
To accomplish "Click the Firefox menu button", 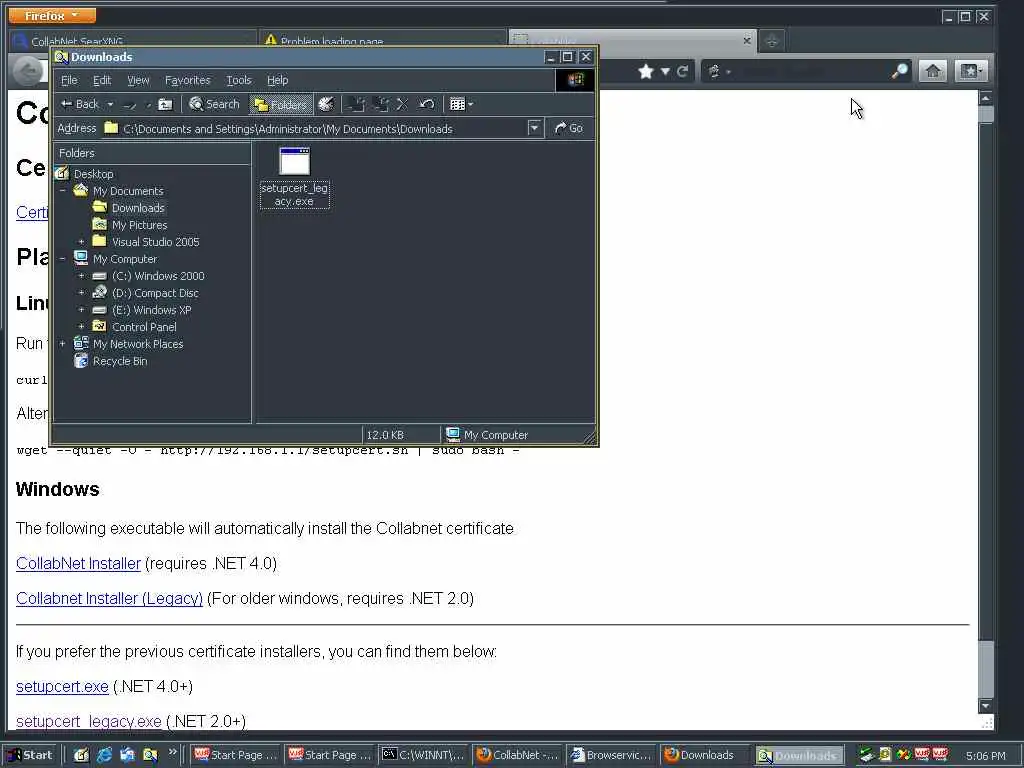I will [52, 15].
